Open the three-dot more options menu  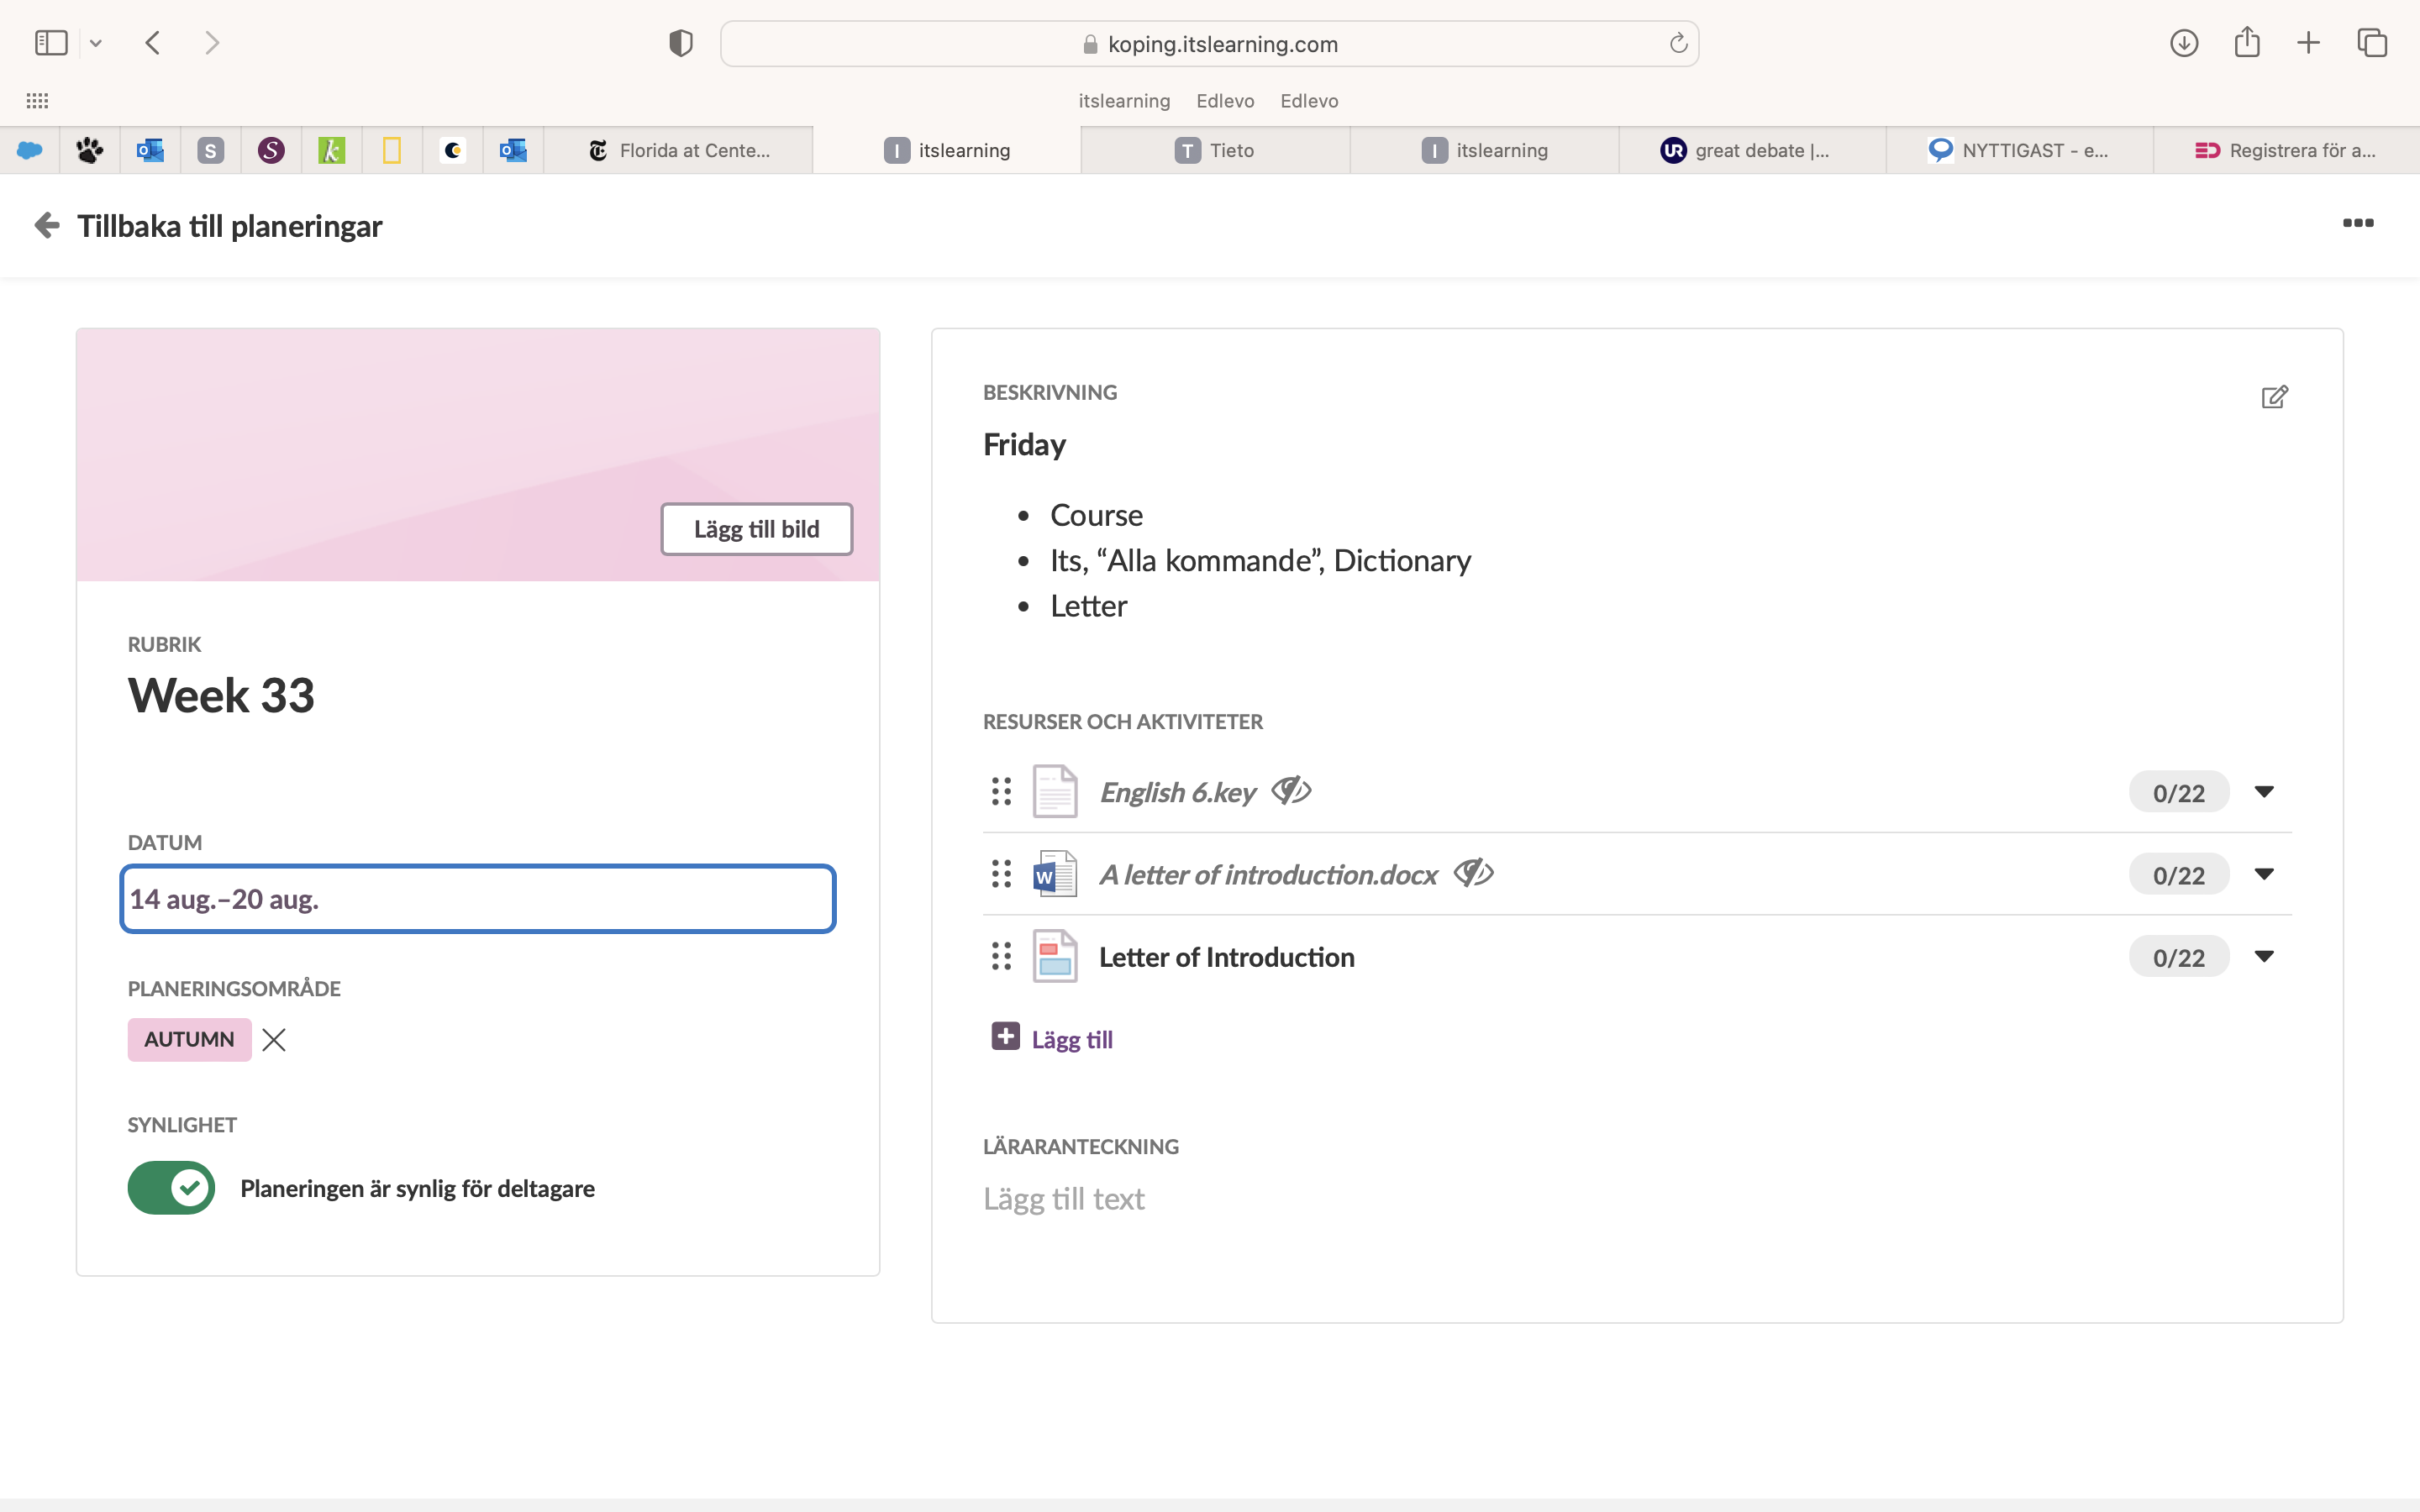point(2357,223)
